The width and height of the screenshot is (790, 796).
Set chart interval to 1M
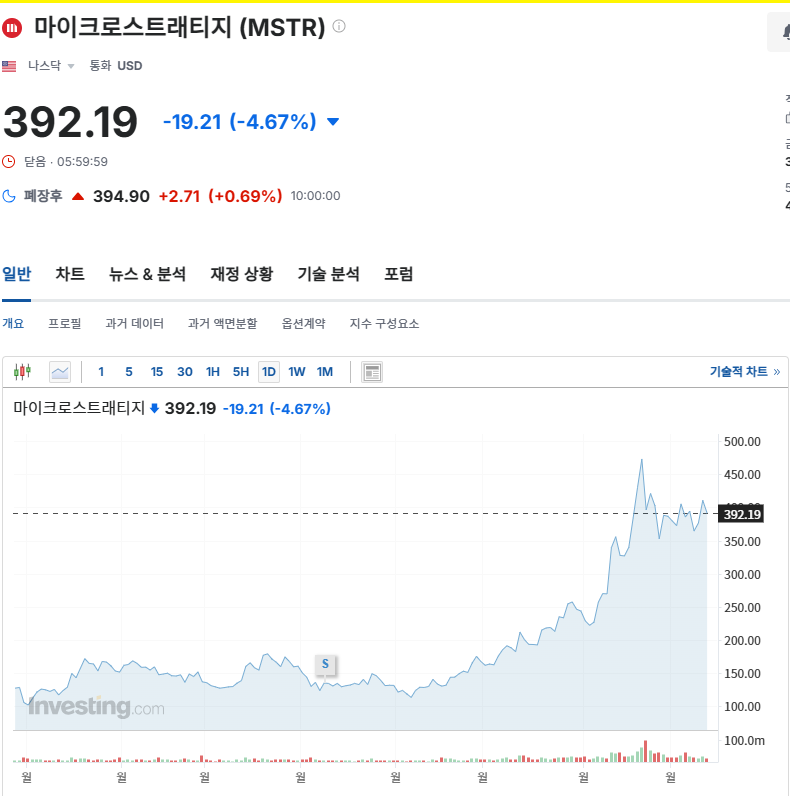pyautogui.click(x=325, y=372)
